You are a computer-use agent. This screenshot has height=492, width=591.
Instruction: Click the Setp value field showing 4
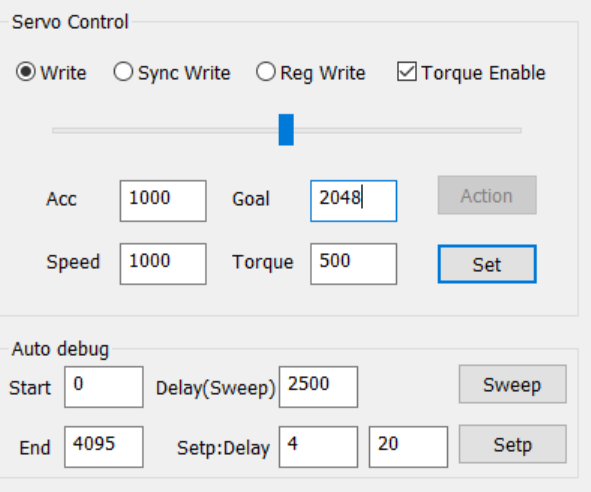[x=318, y=447]
